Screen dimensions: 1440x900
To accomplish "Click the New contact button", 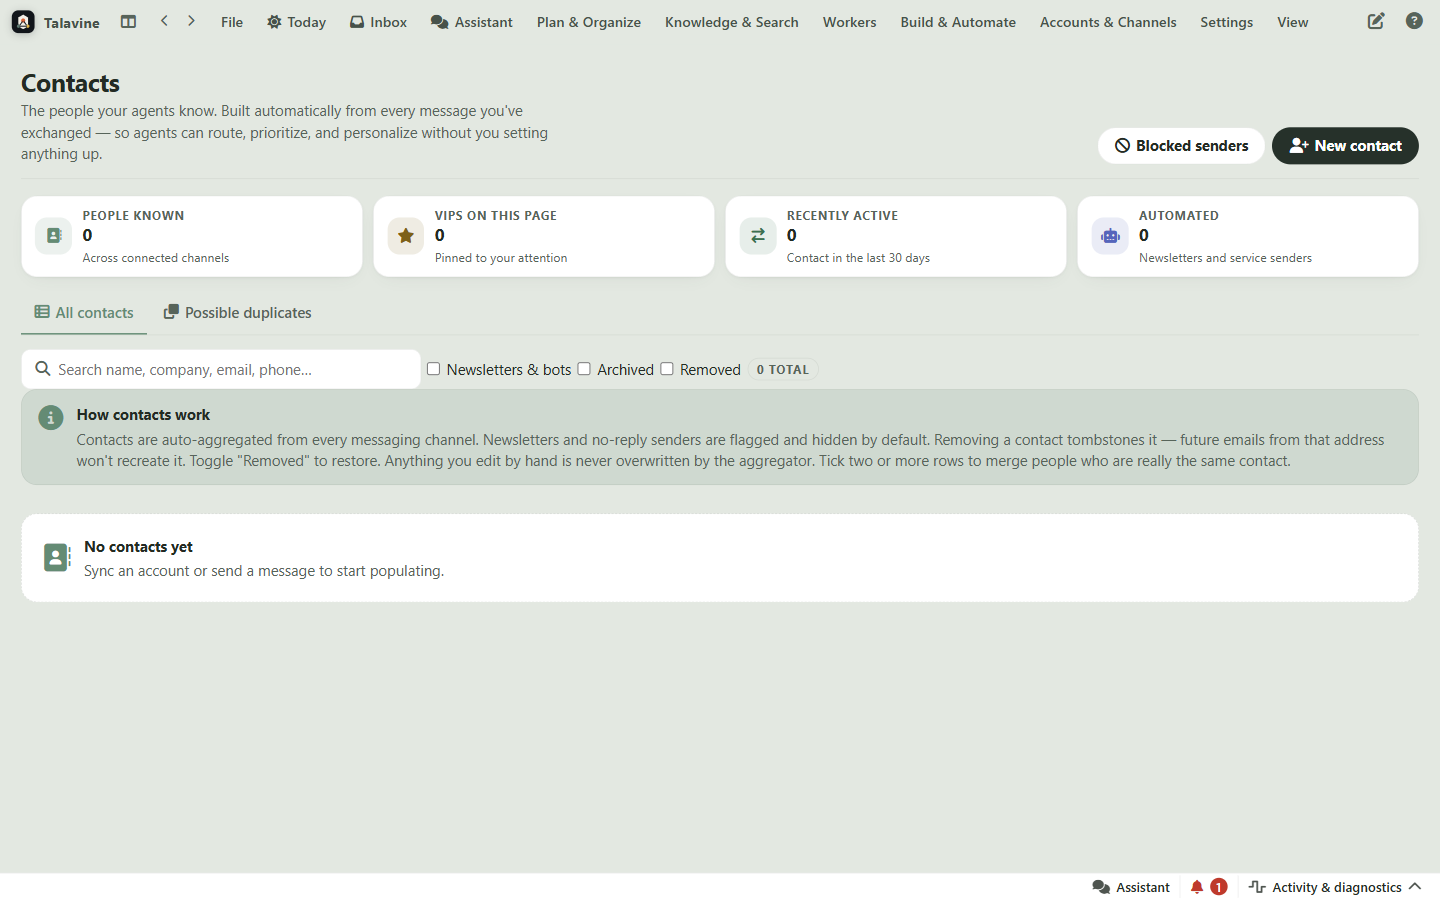I will click(x=1345, y=146).
